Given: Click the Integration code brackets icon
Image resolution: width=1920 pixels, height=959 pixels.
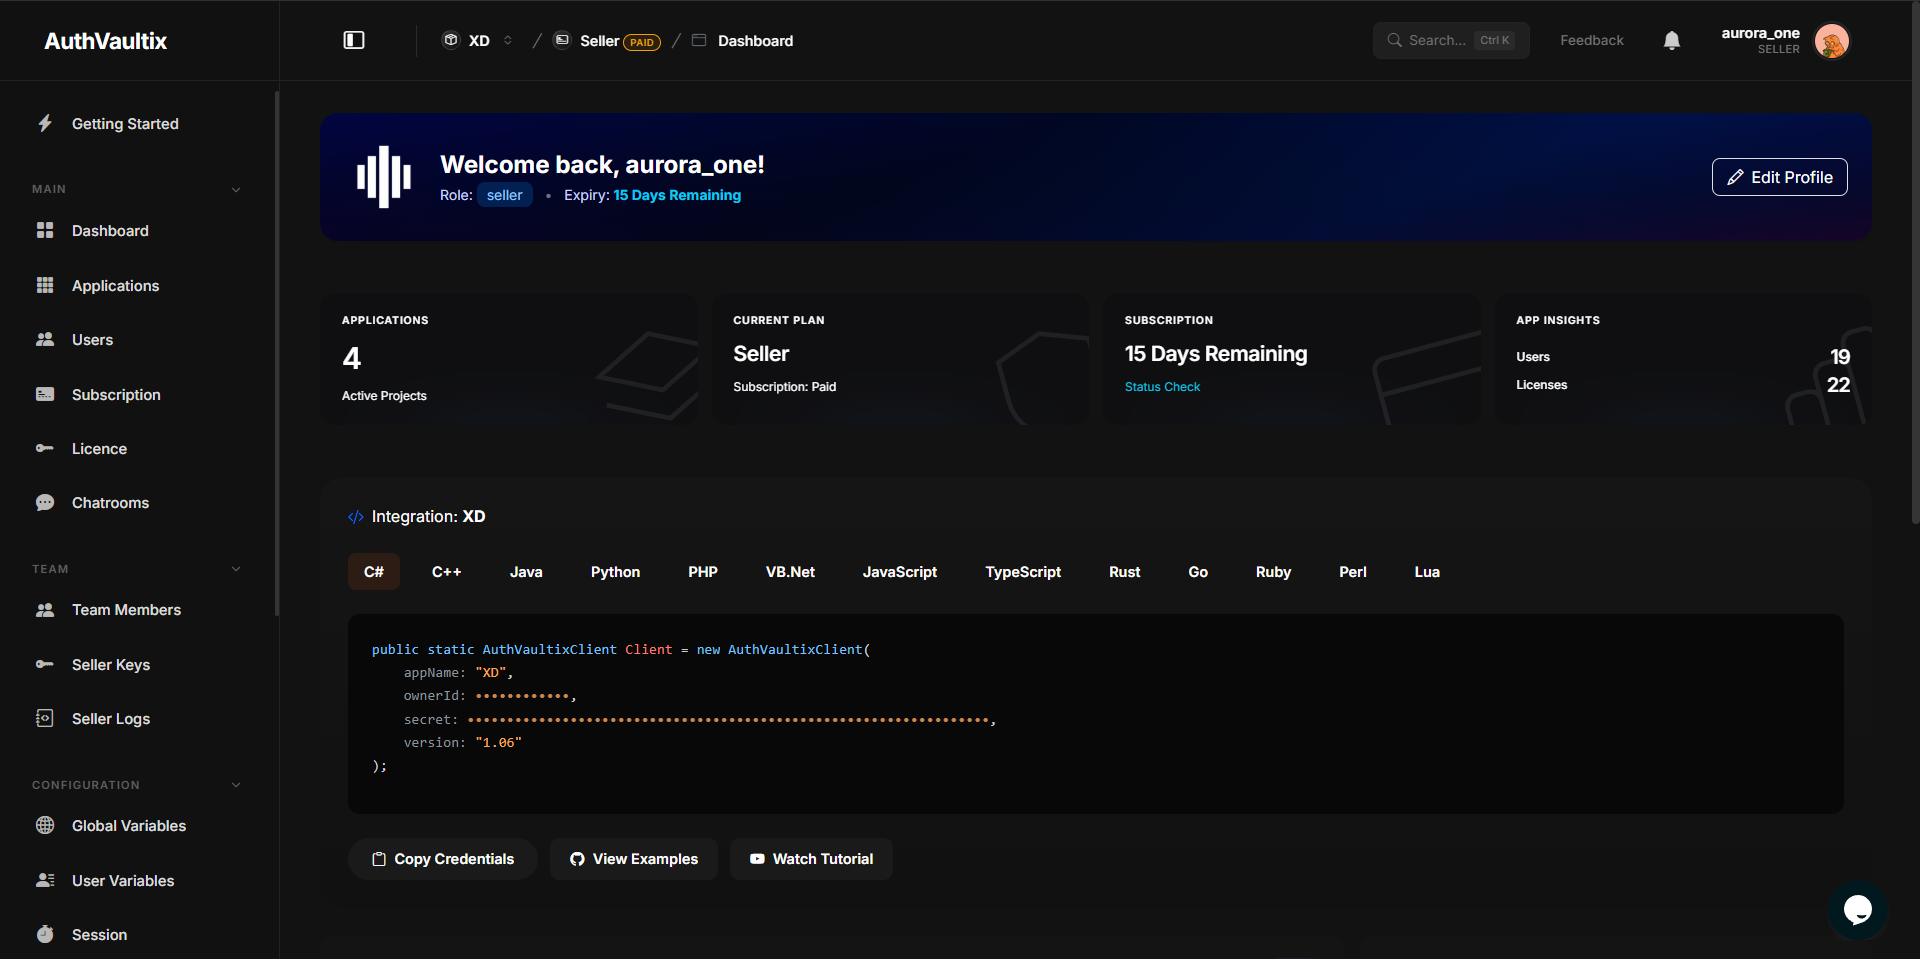Looking at the screenshot, I should tap(355, 517).
